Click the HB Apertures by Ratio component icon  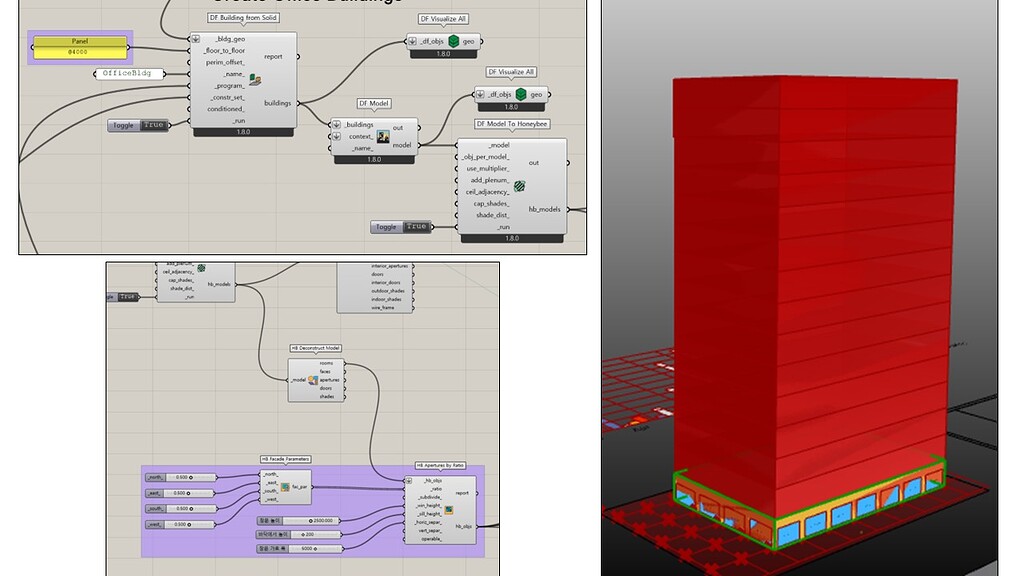pyautogui.click(x=448, y=509)
